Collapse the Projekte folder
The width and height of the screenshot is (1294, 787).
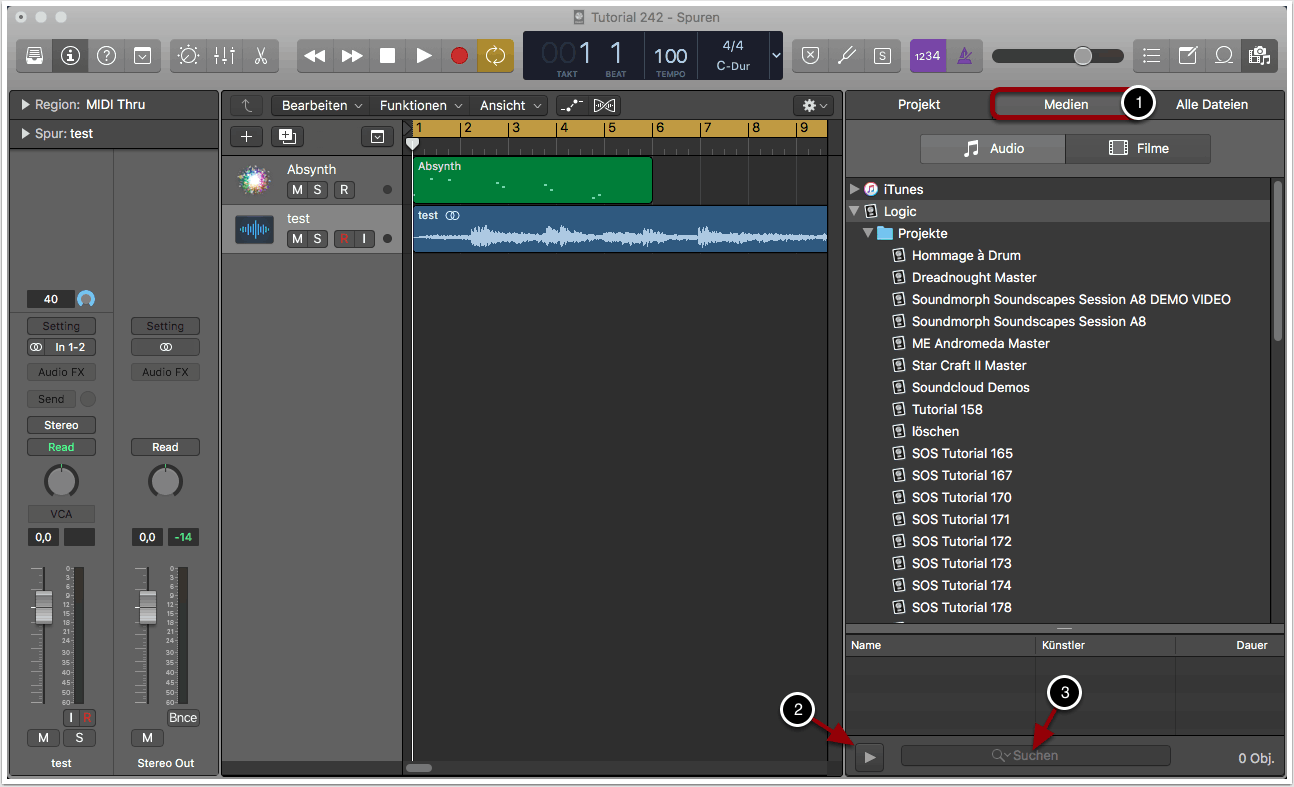pos(868,233)
